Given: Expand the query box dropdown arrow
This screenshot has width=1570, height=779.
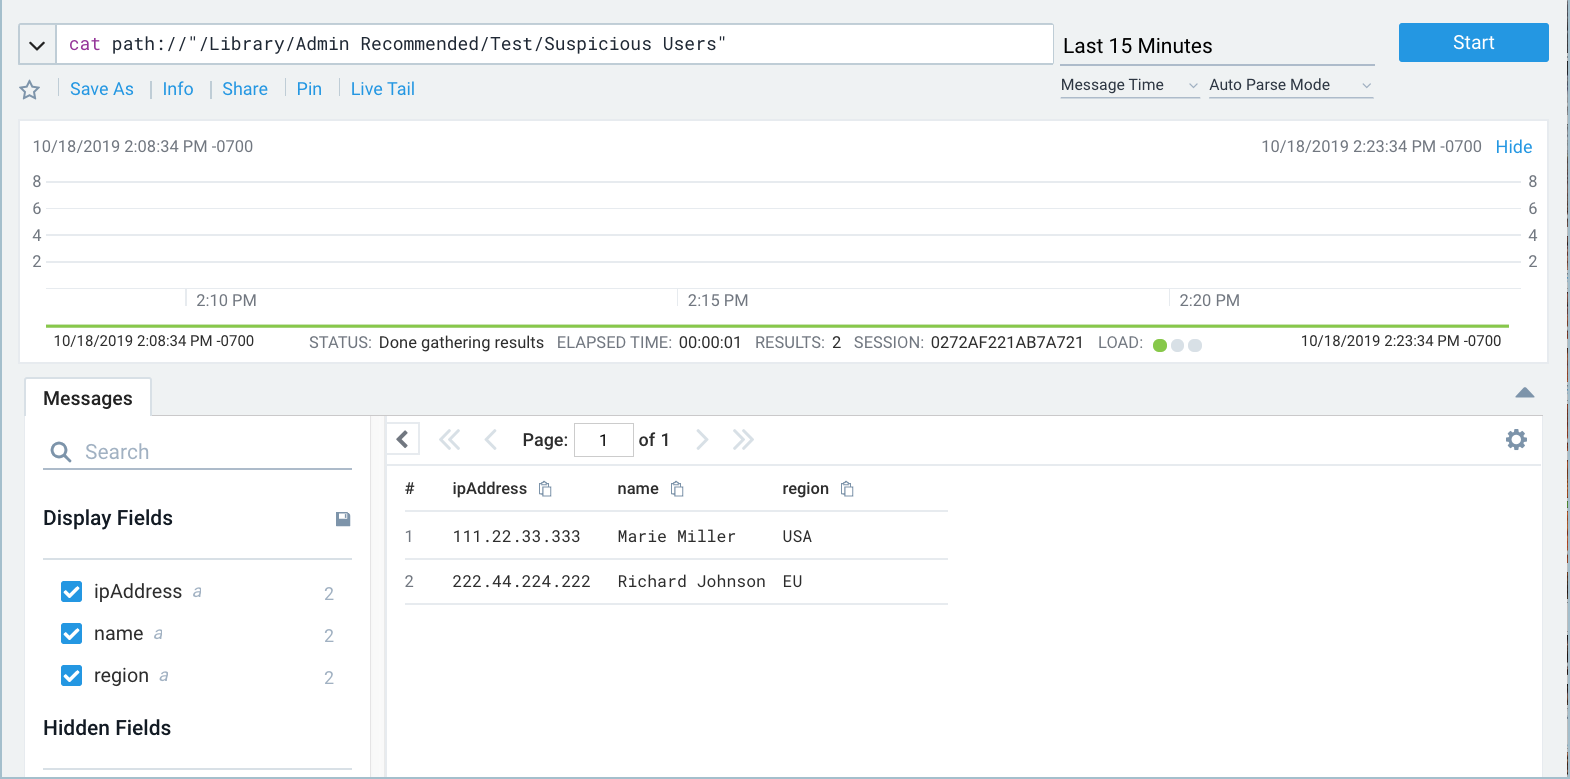Looking at the screenshot, I should (37, 45).
